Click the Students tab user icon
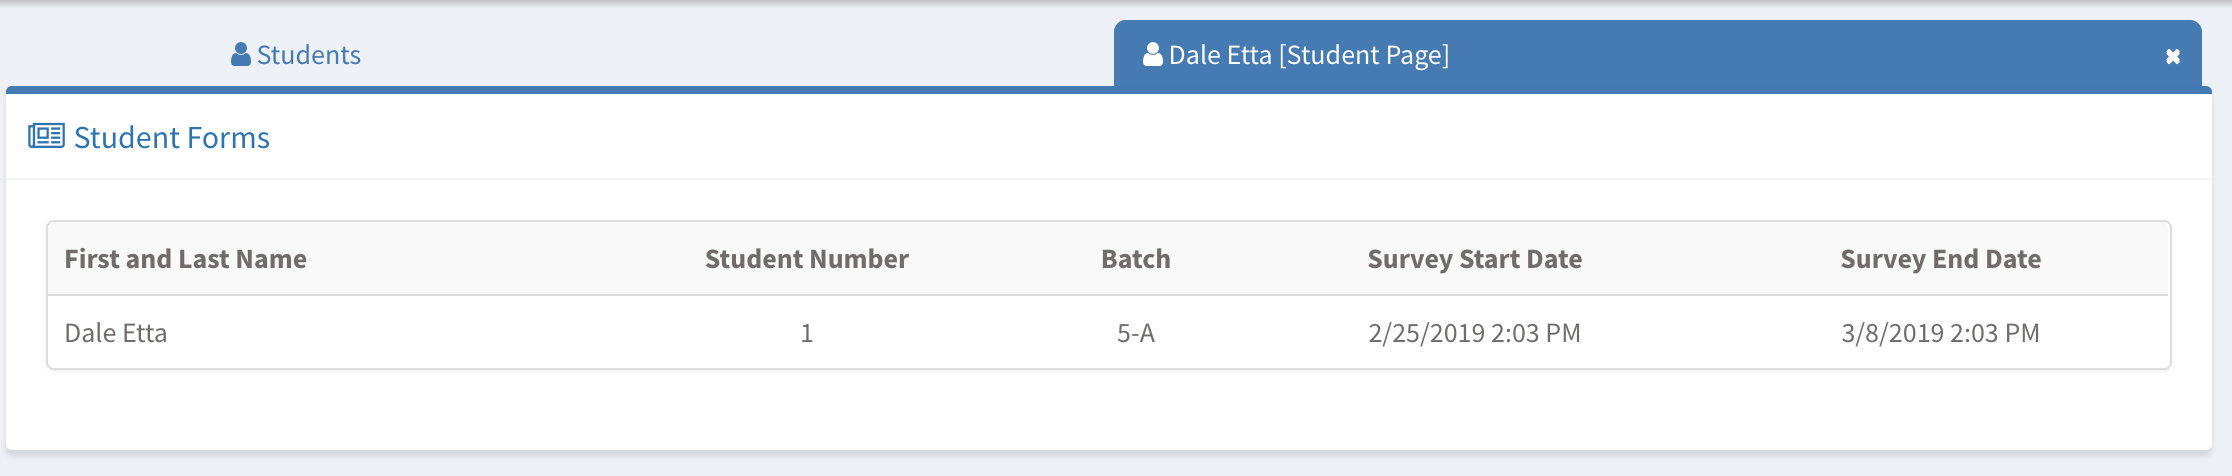This screenshot has height=476, width=2232. (240, 54)
